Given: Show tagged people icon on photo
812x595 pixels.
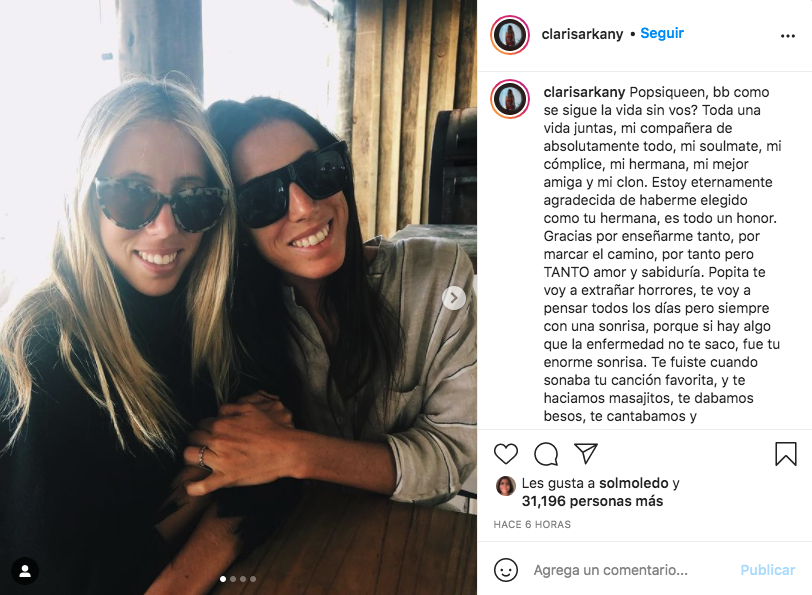Looking at the screenshot, I should coord(25,571).
